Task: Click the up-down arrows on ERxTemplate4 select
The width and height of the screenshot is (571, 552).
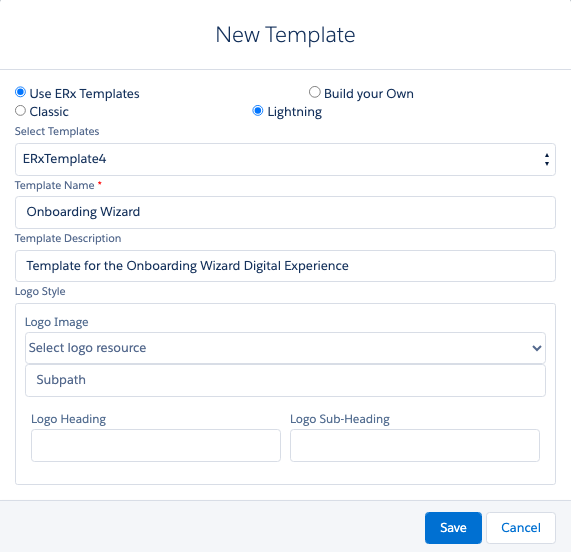Action: point(547,159)
